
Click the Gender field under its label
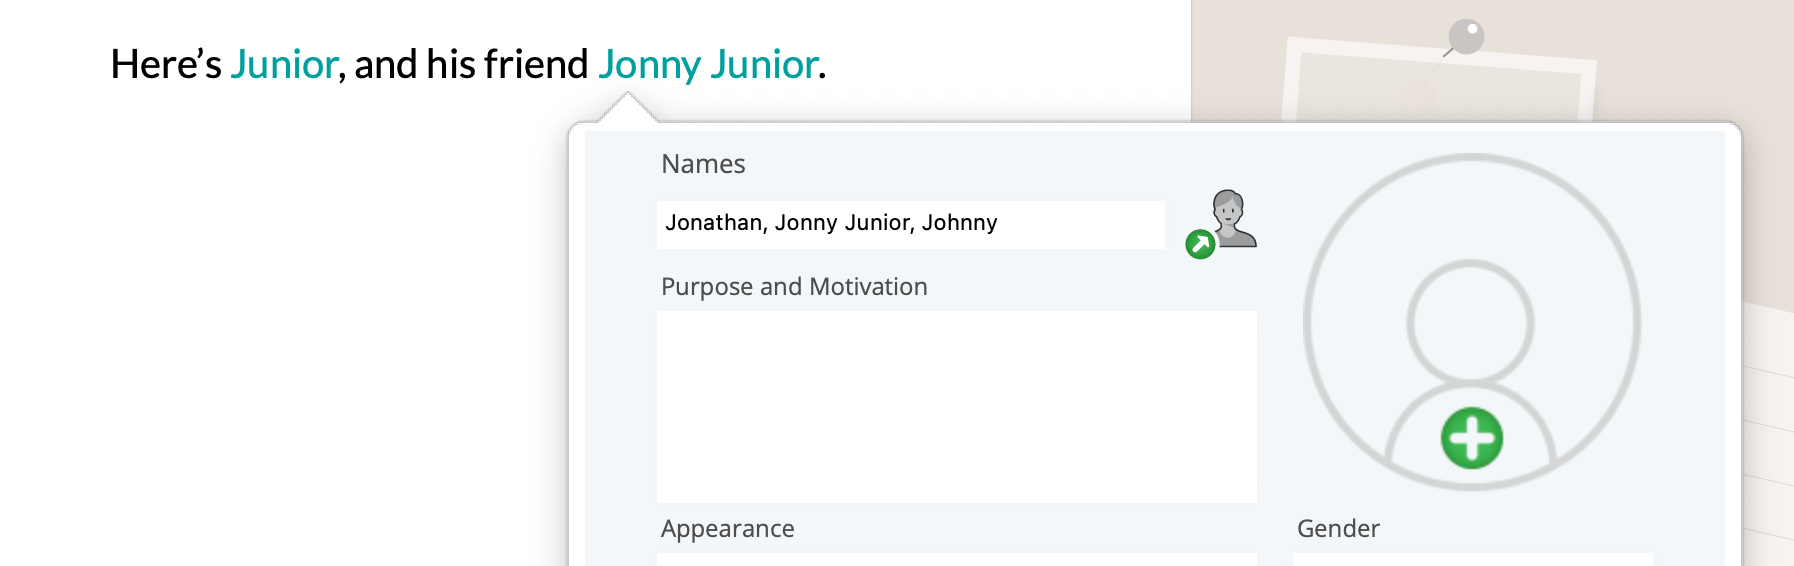click(x=1472, y=559)
